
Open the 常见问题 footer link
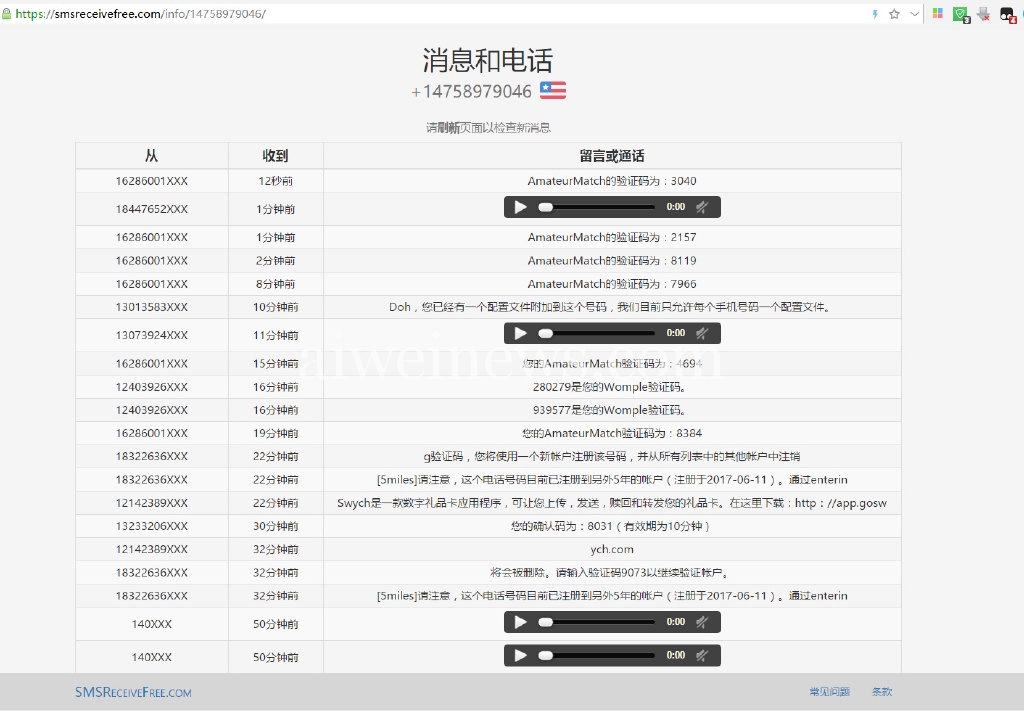[x=829, y=692]
